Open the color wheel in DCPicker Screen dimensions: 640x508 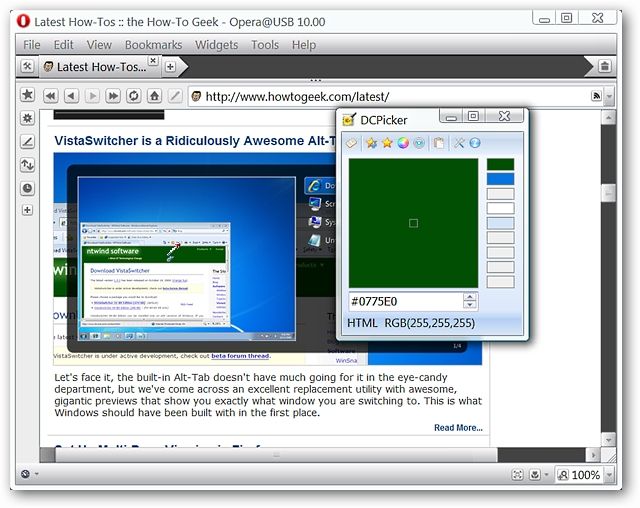403,143
